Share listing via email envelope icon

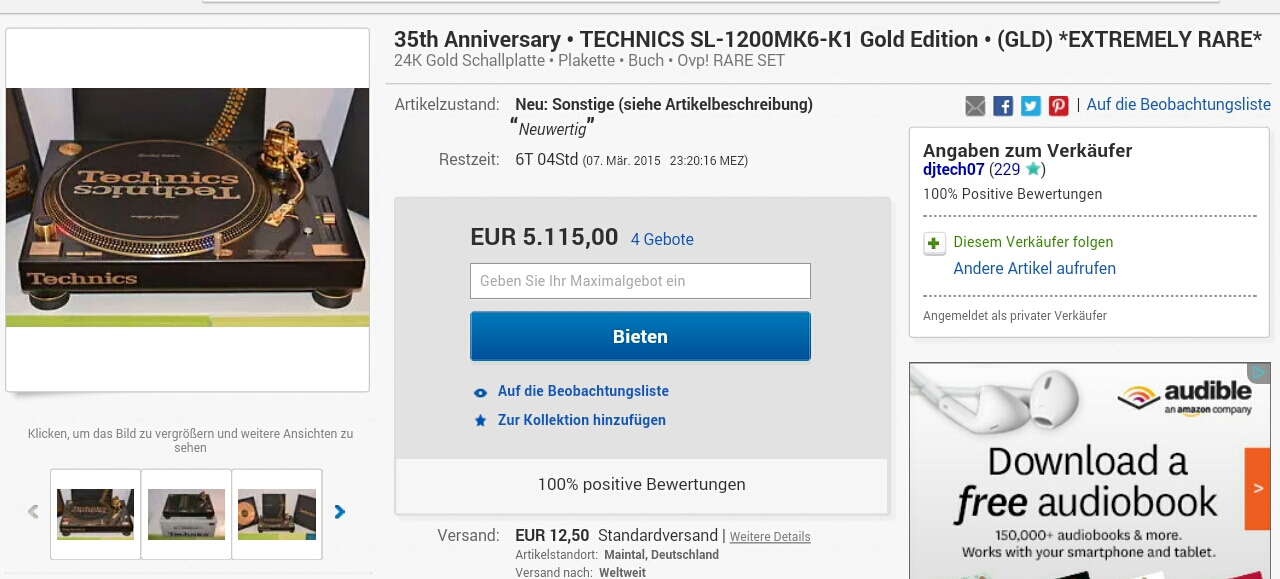pos(975,106)
